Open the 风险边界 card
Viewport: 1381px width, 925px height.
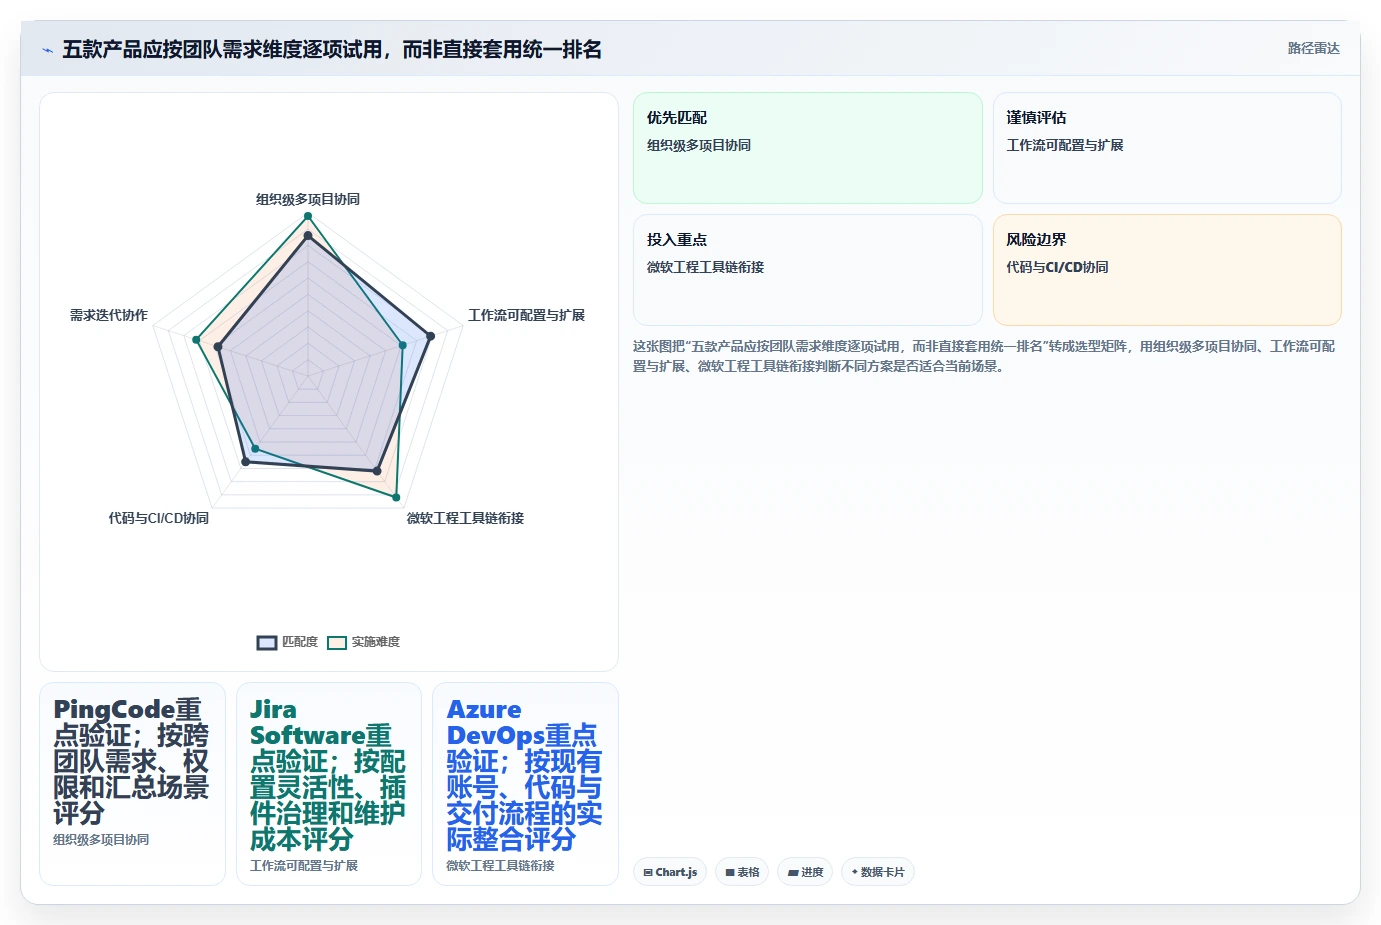click(1167, 270)
